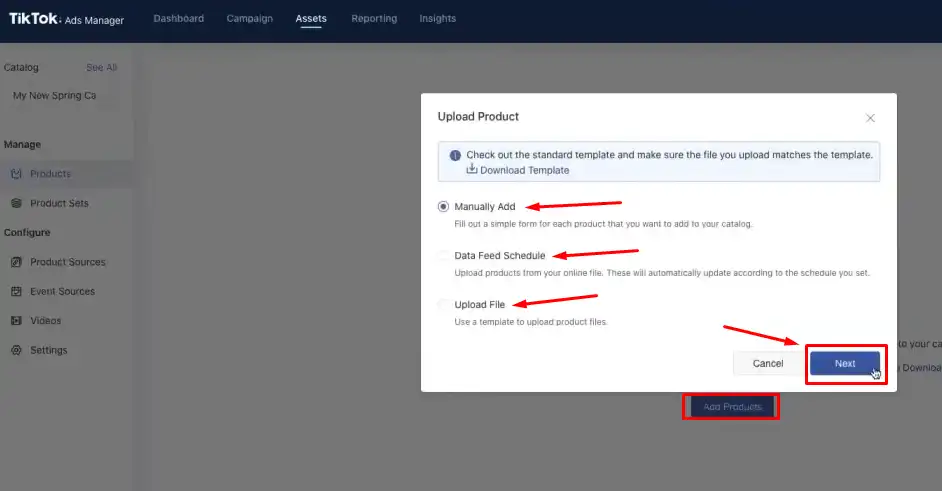Click the Cancel button
Viewport: 942px width, 491px height.
(x=768, y=364)
